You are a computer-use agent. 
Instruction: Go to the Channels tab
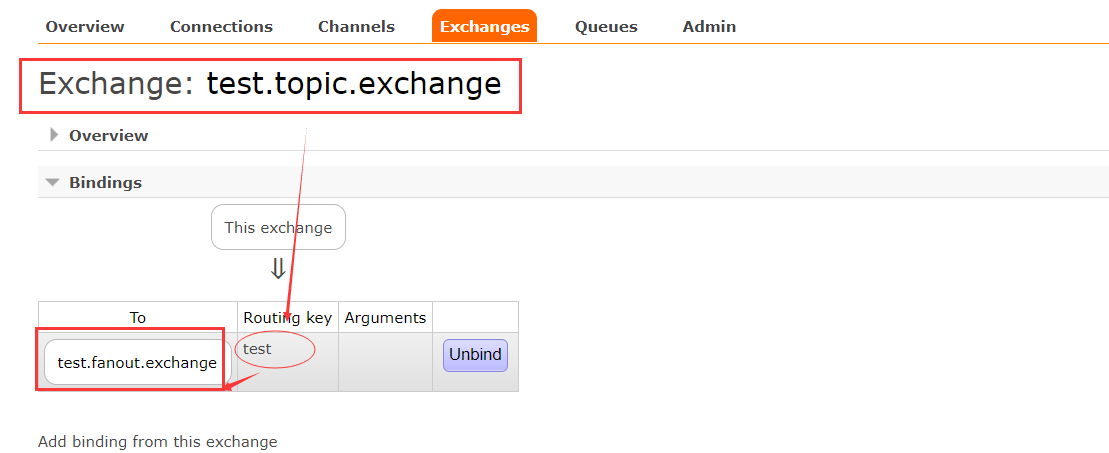click(x=356, y=27)
